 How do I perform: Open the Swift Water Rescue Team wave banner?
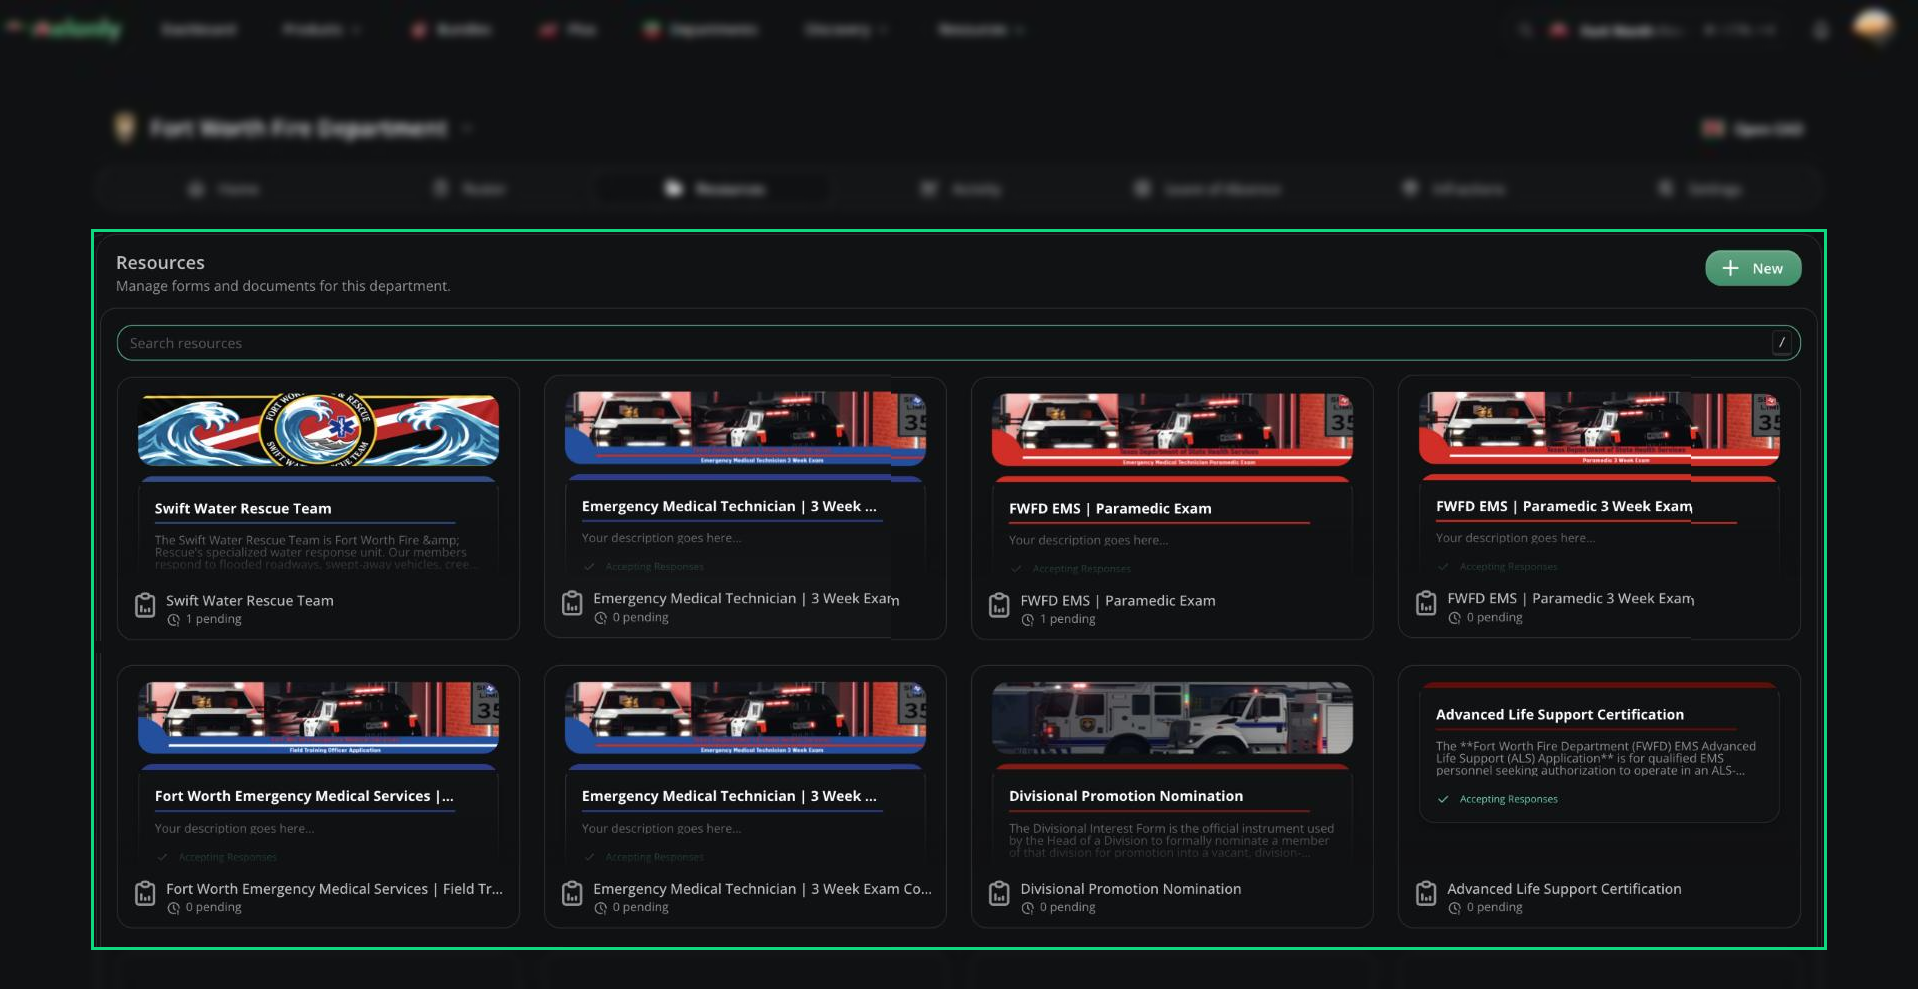(x=318, y=430)
